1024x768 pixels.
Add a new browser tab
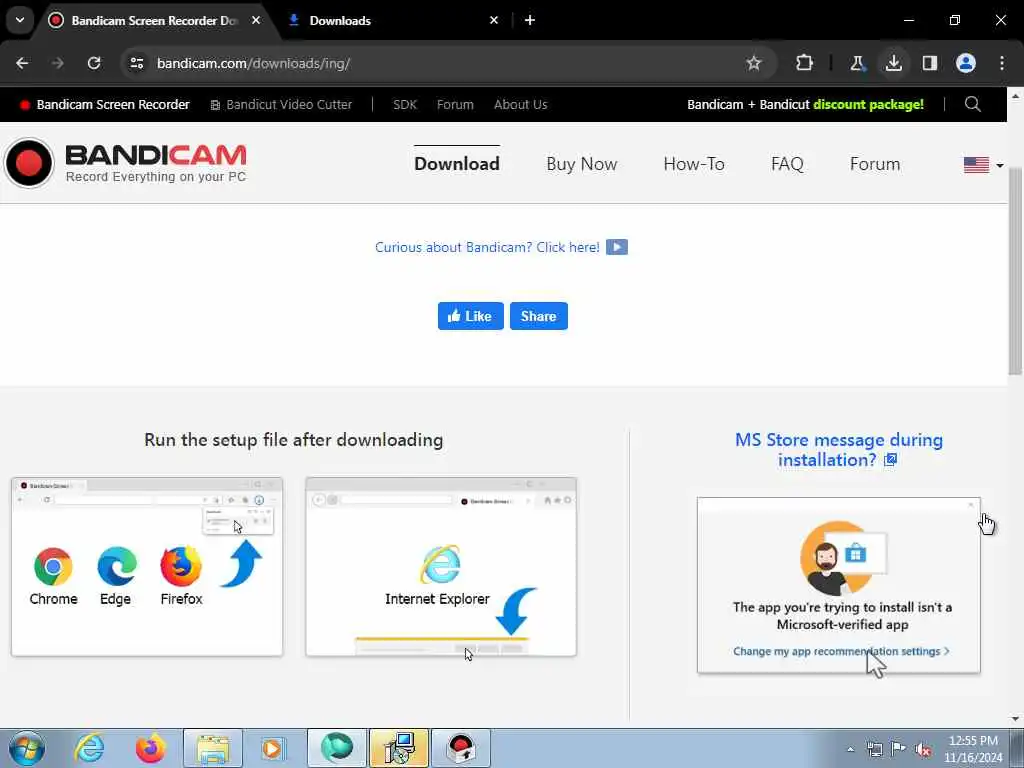530,20
